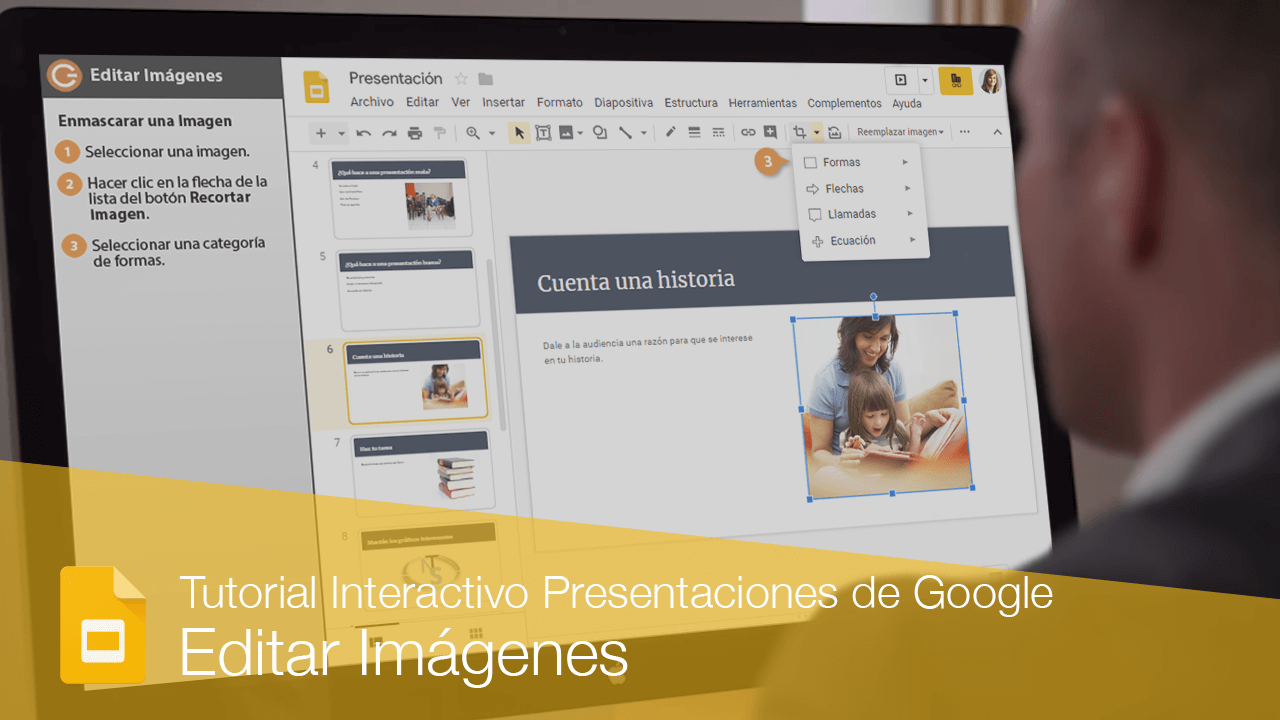Open the user account avatar
The height and width of the screenshot is (720, 1280).
point(990,81)
